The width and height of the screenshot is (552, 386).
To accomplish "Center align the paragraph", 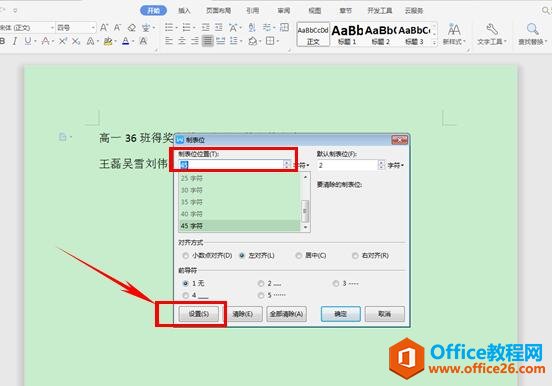I will tap(182, 41).
